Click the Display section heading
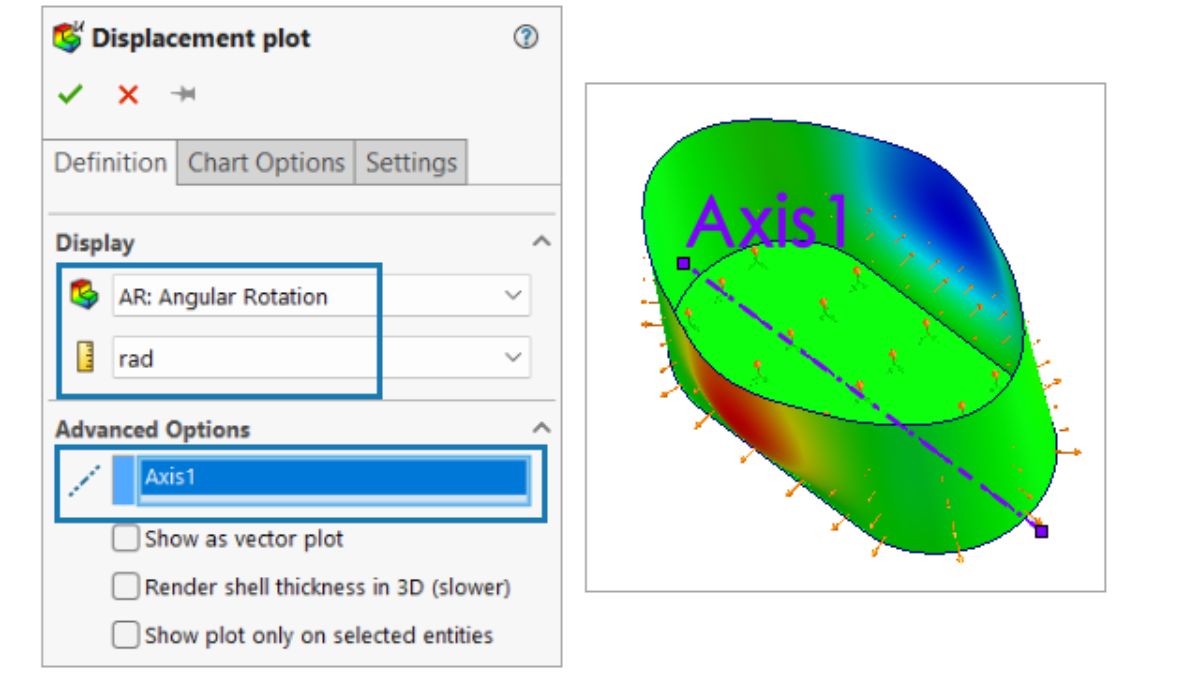1200x675 pixels. [x=95, y=243]
